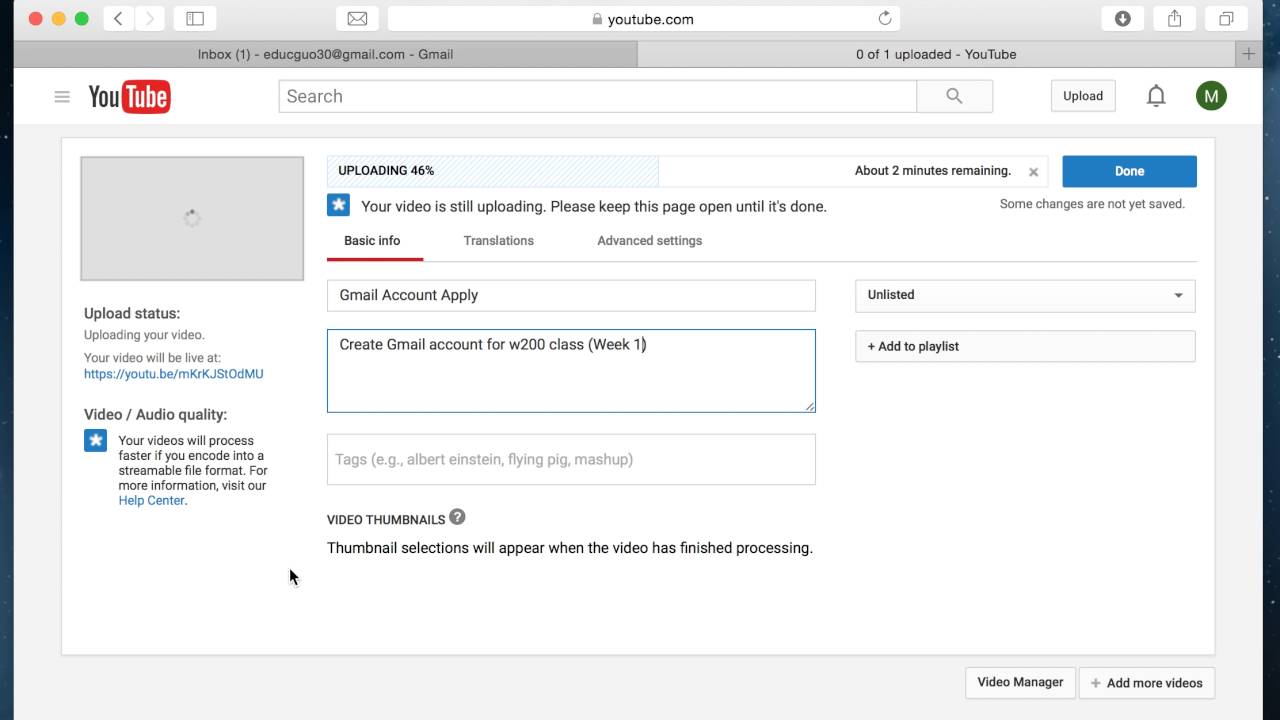Open the YouTube guide hamburger menu
This screenshot has width=1280, height=720.
(x=62, y=97)
